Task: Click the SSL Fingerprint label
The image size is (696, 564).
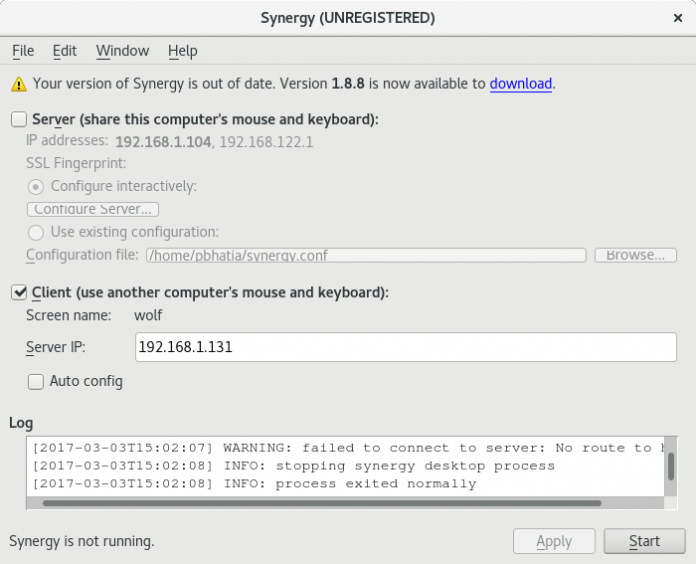Action: pyautogui.click(x=76, y=163)
